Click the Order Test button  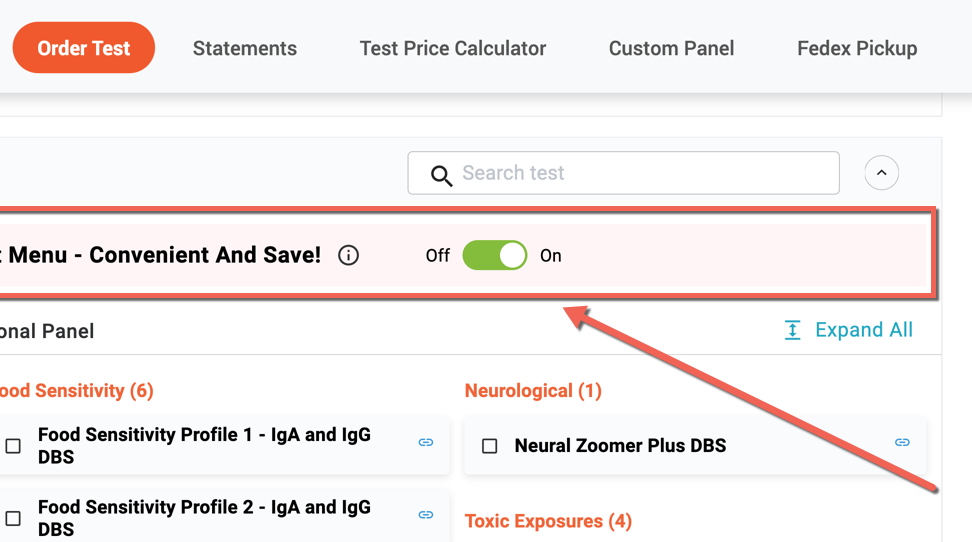point(84,48)
